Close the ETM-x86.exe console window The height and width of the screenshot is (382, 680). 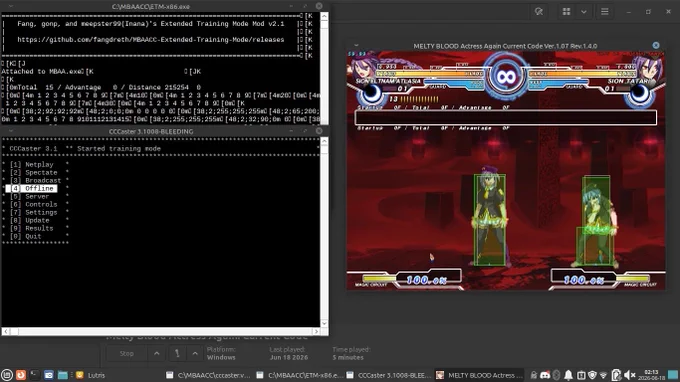319,6
